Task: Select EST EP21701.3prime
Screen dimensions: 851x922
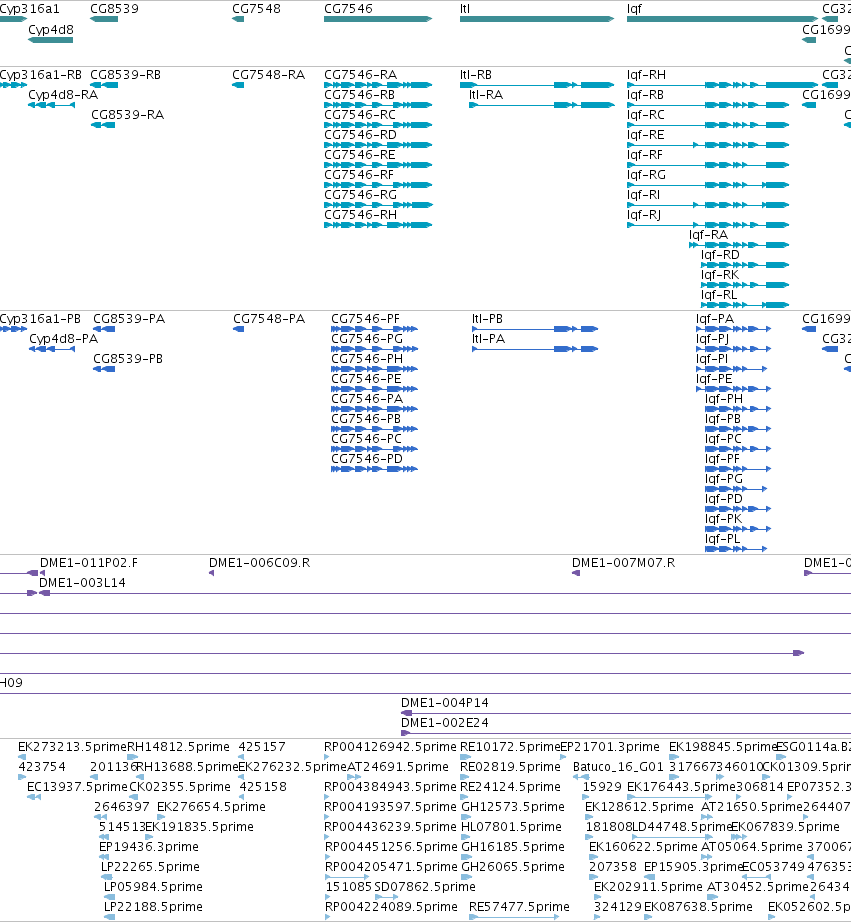Action: coord(609,747)
